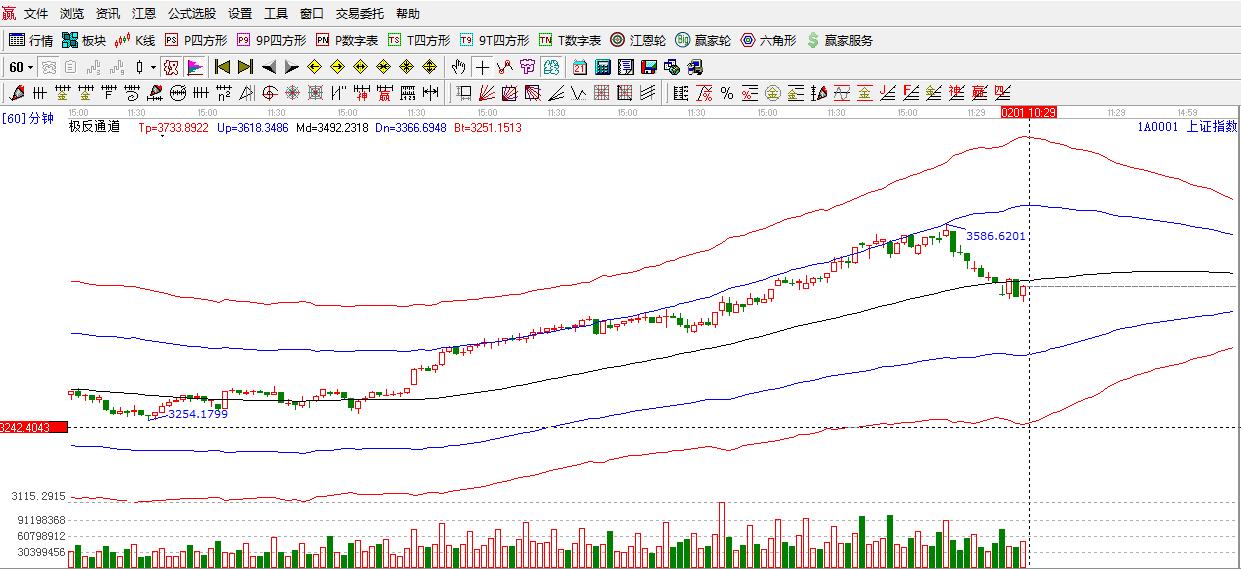Image resolution: width=1241 pixels, height=569 pixels.
Task: Click the calculator icon in the toolbar
Action: (x=603, y=67)
